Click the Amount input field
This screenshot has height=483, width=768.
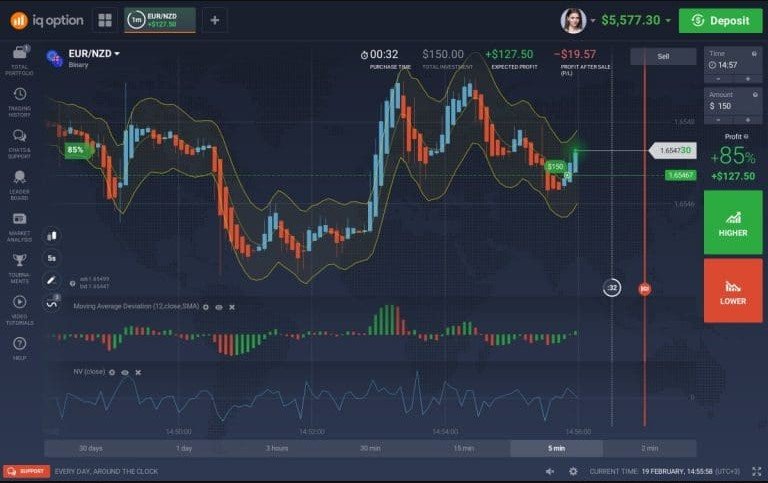tap(733, 105)
